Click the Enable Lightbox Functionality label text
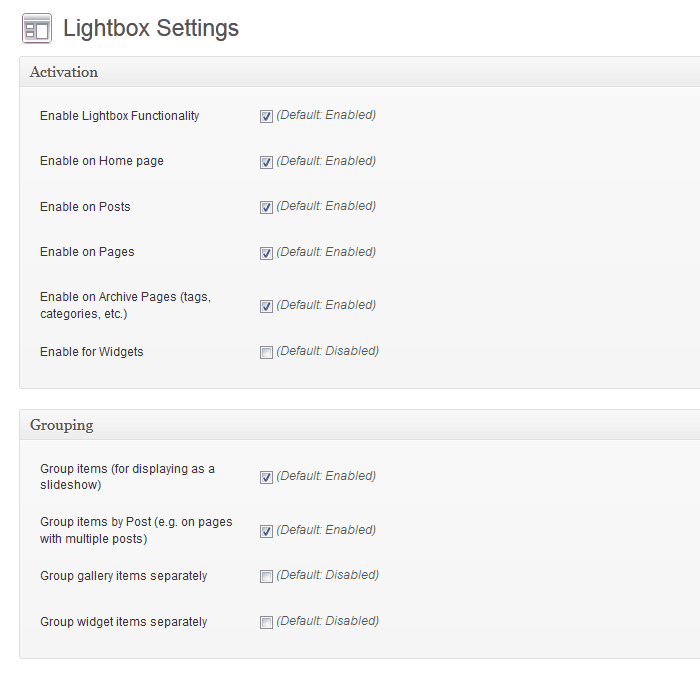 (120, 116)
